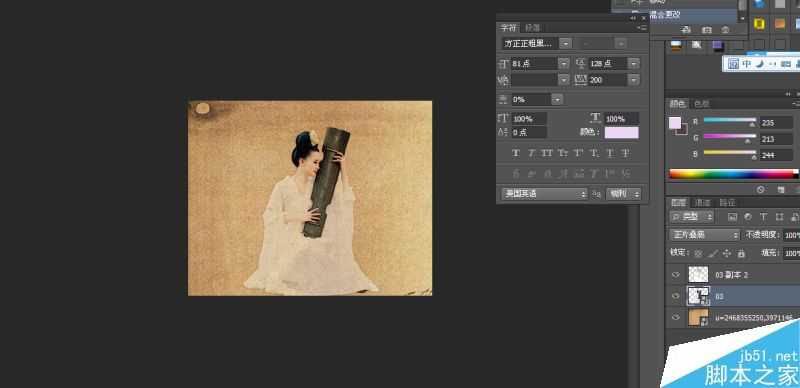Image resolution: width=800 pixels, height=388 pixels.
Task: Open the 0% tsume scale dropdown
Action: pos(557,100)
